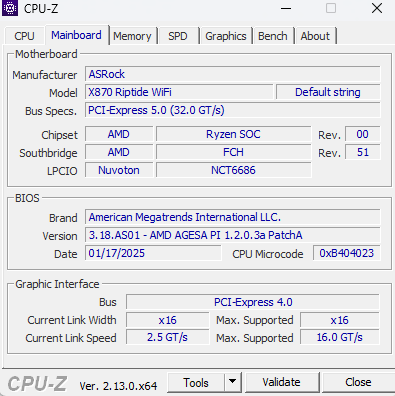Expand the Tools dropdown arrow
The width and height of the screenshot is (395, 396).
233,383
